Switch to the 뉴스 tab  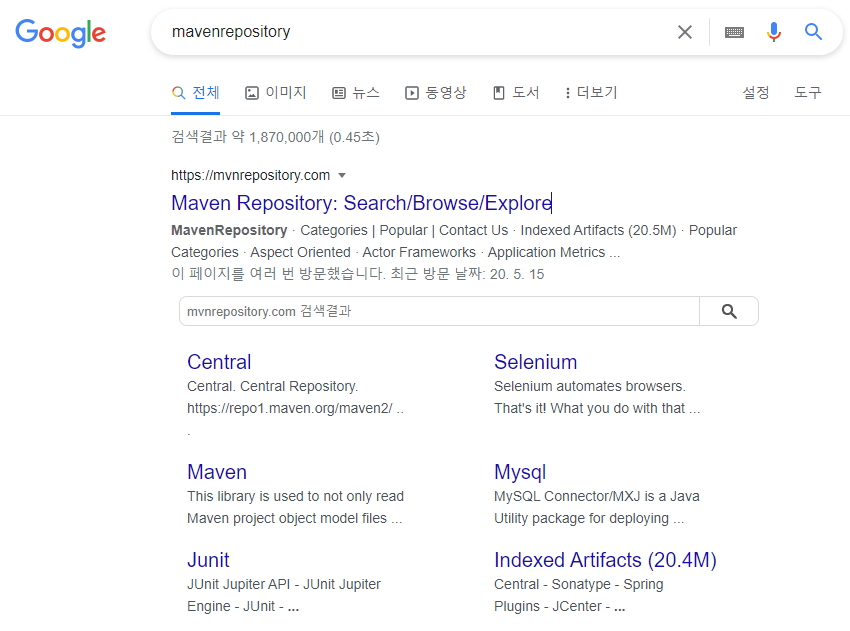click(x=356, y=93)
